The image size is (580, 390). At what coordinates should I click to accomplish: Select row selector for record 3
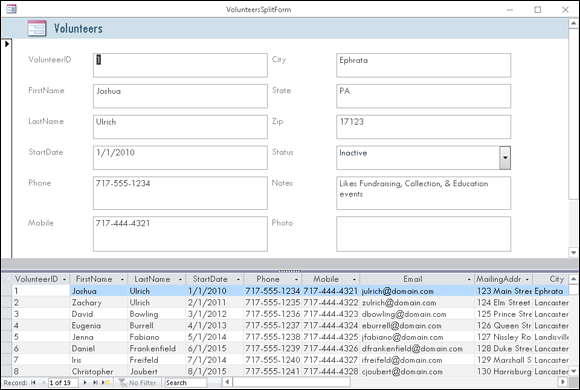(7, 314)
